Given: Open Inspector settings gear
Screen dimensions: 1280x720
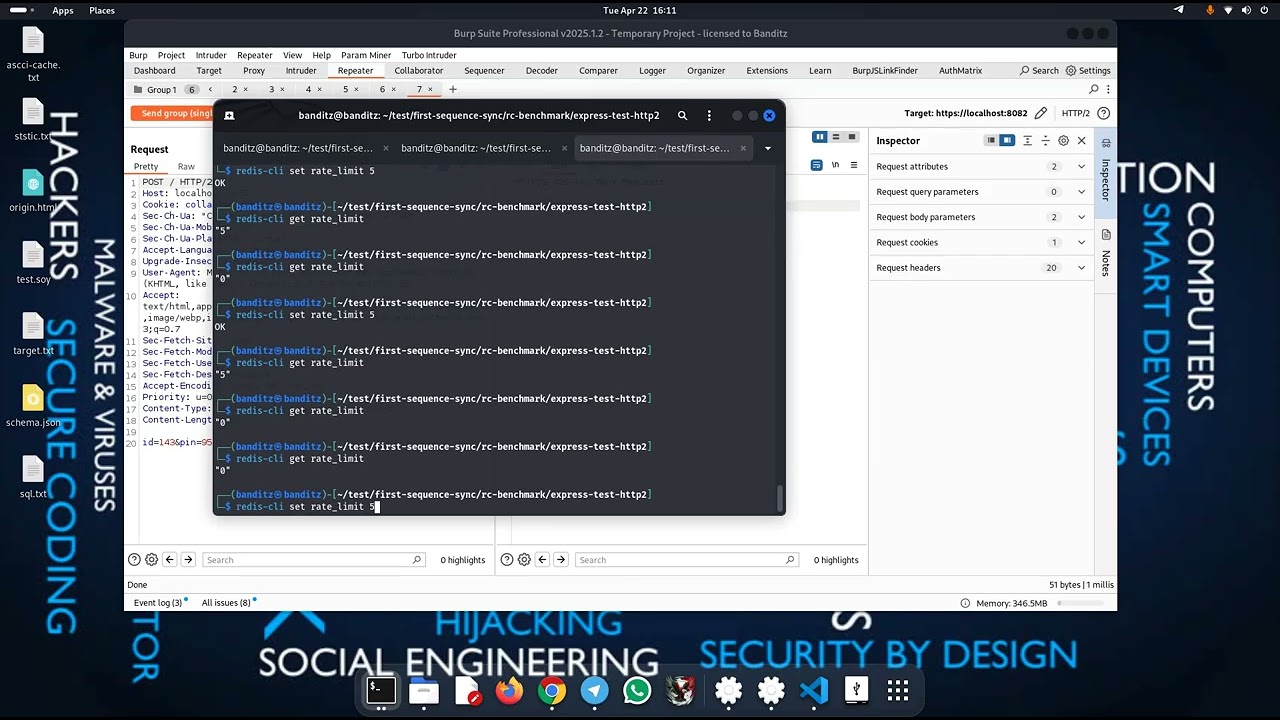Looking at the screenshot, I should [x=1063, y=141].
